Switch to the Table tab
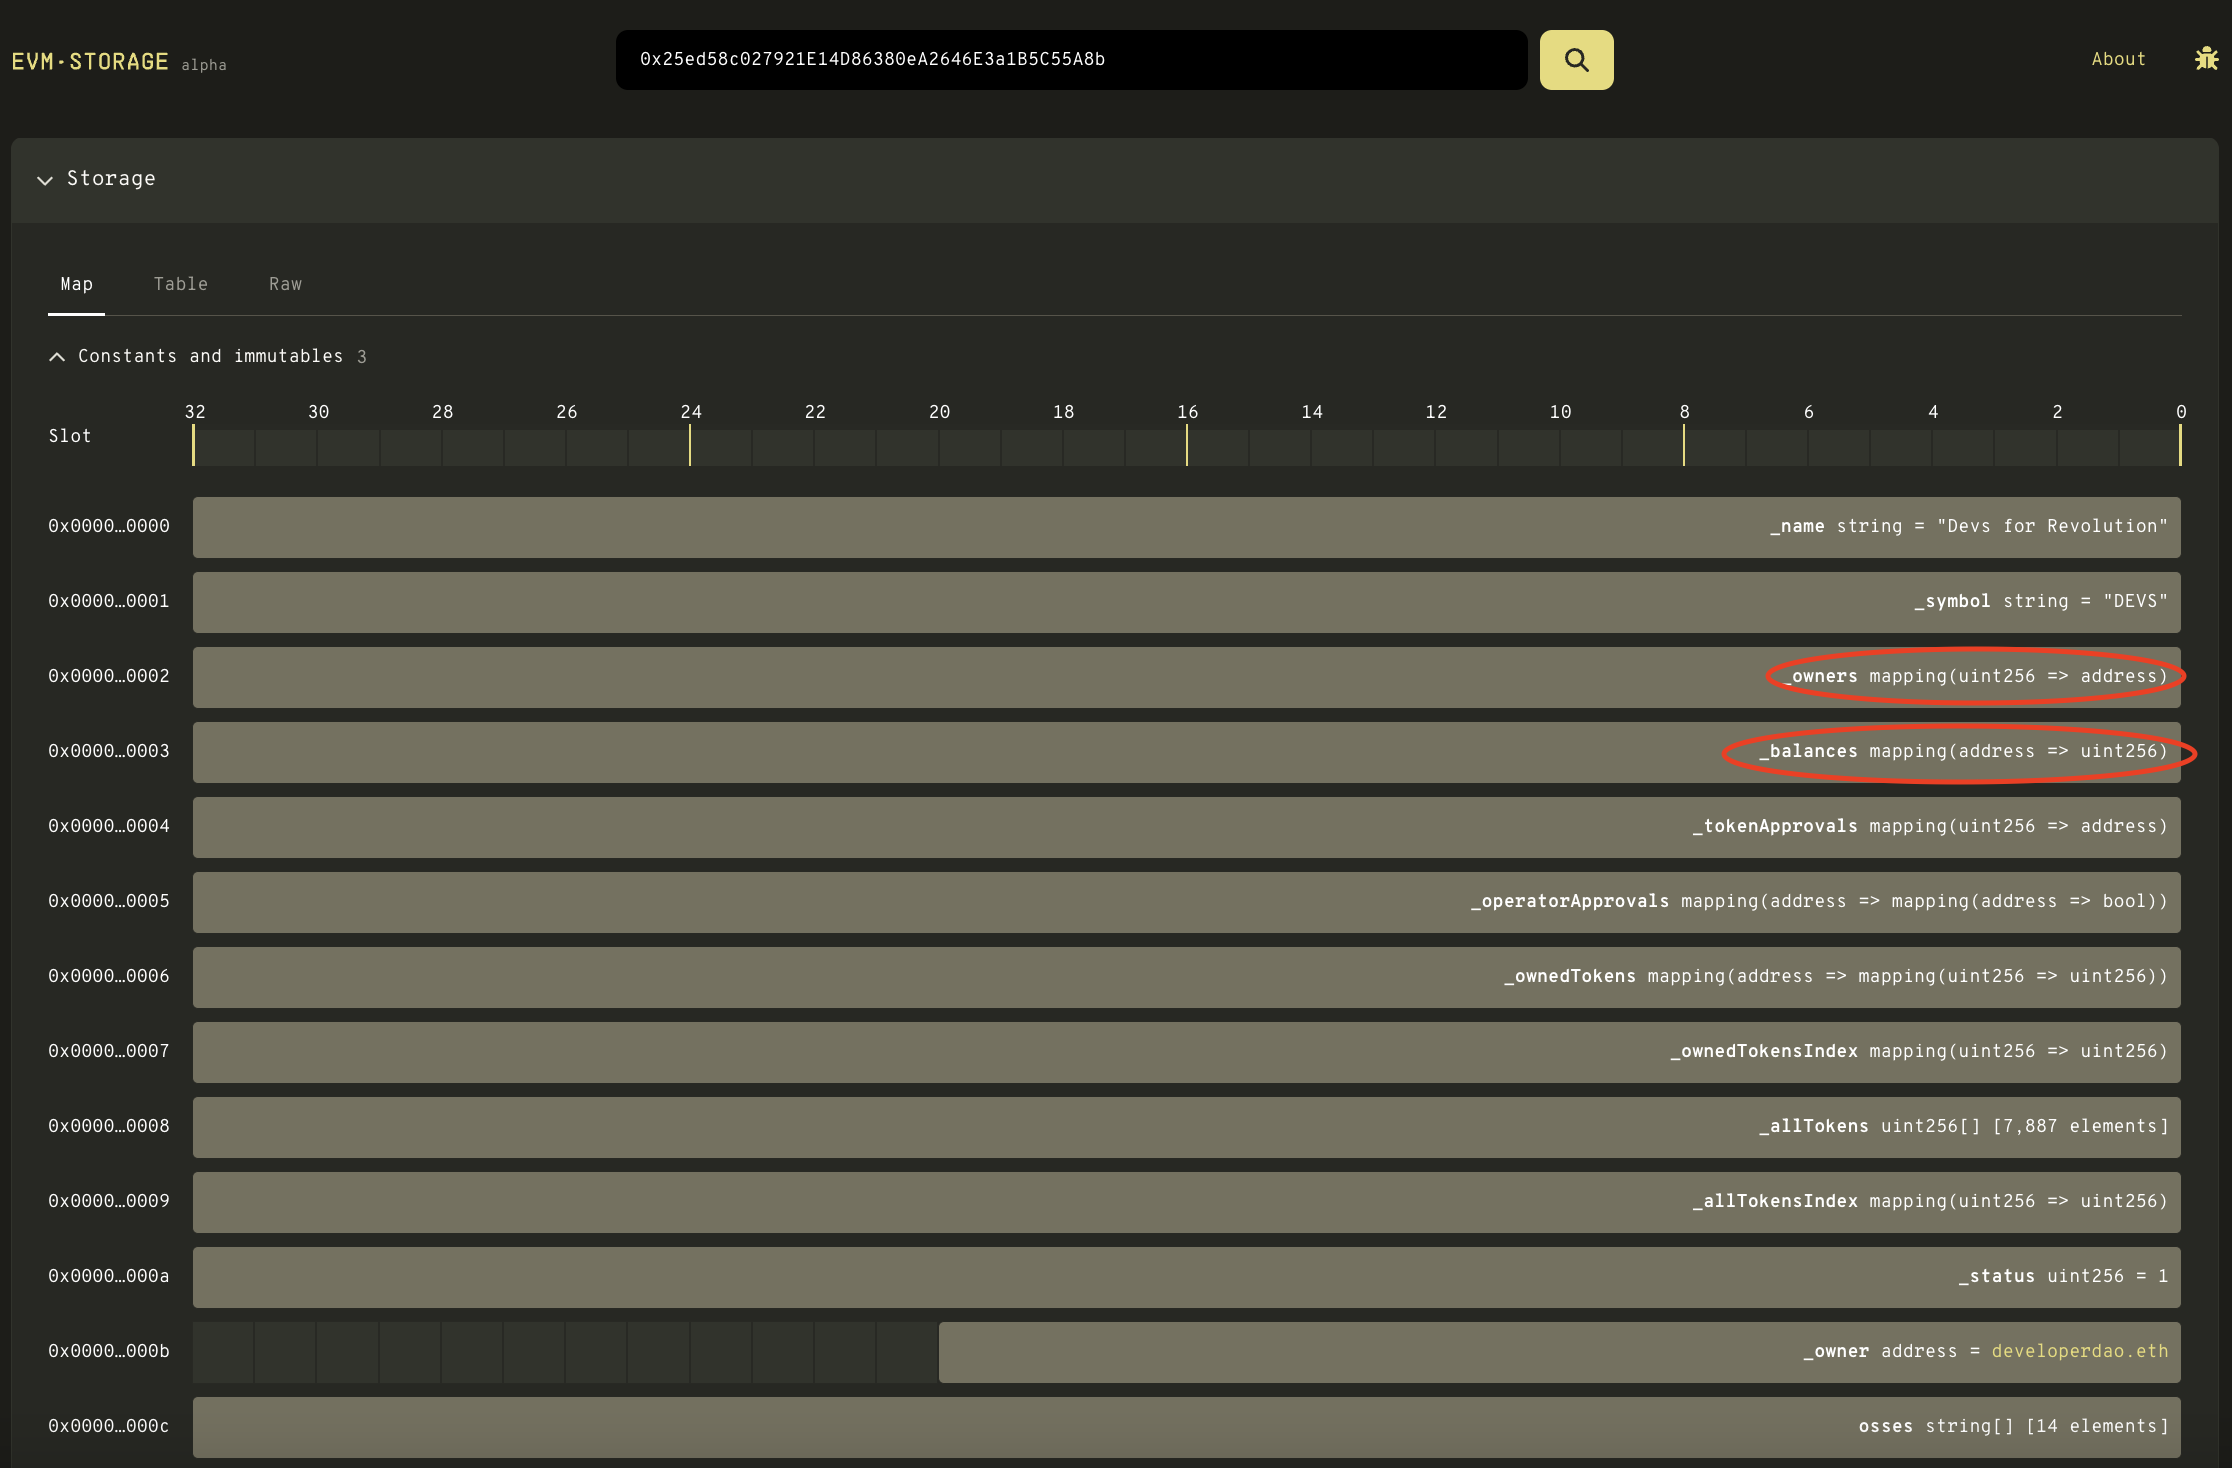2232x1468 pixels. (181, 284)
